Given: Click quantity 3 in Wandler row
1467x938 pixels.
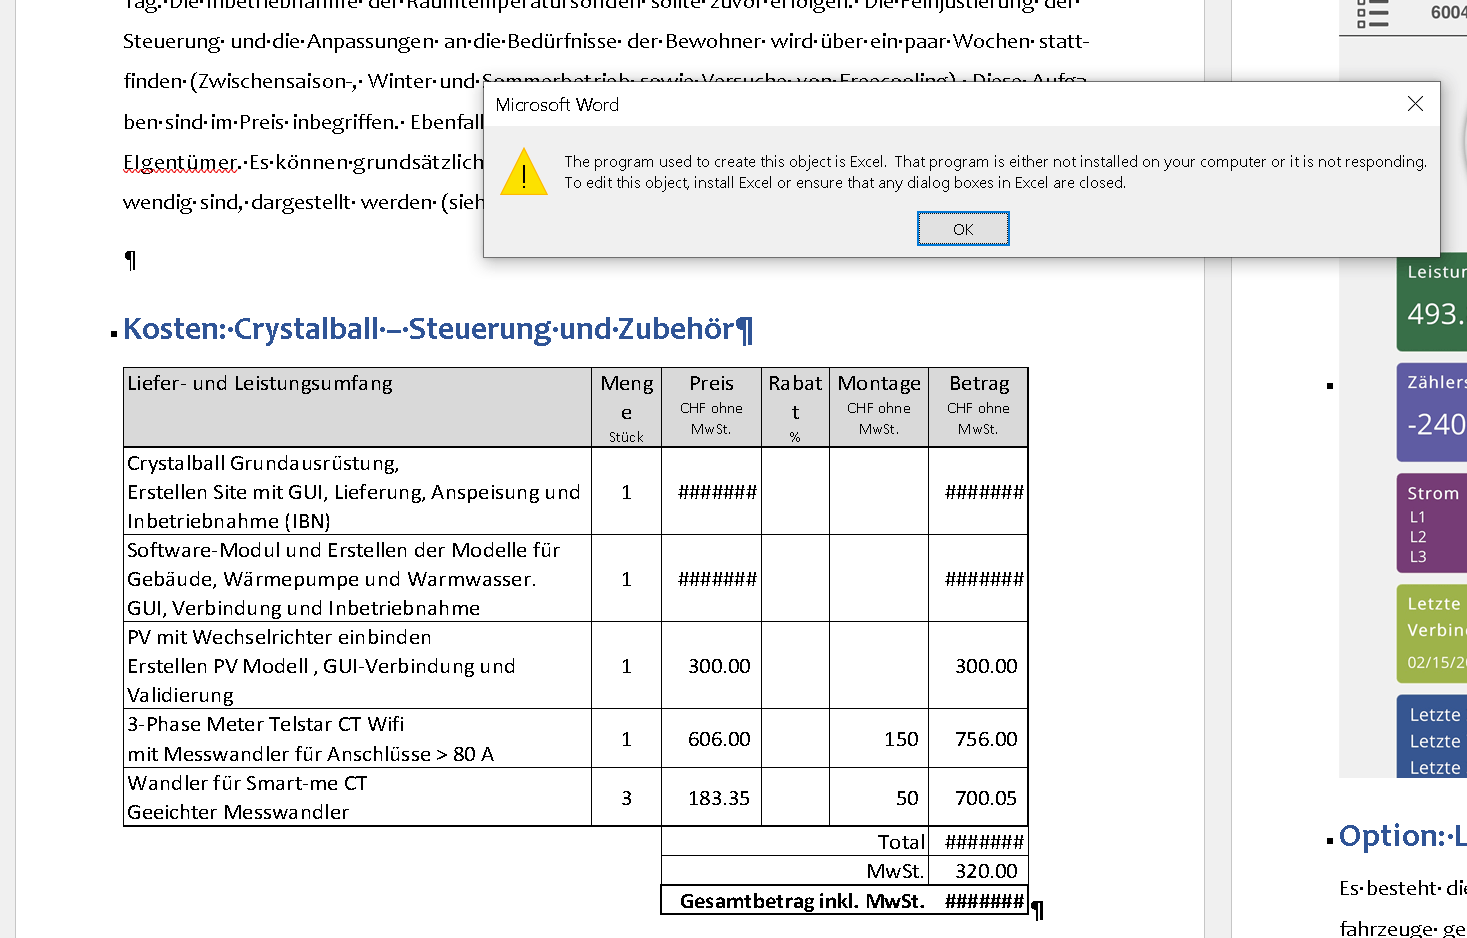Looking at the screenshot, I should [x=627, y=798].
